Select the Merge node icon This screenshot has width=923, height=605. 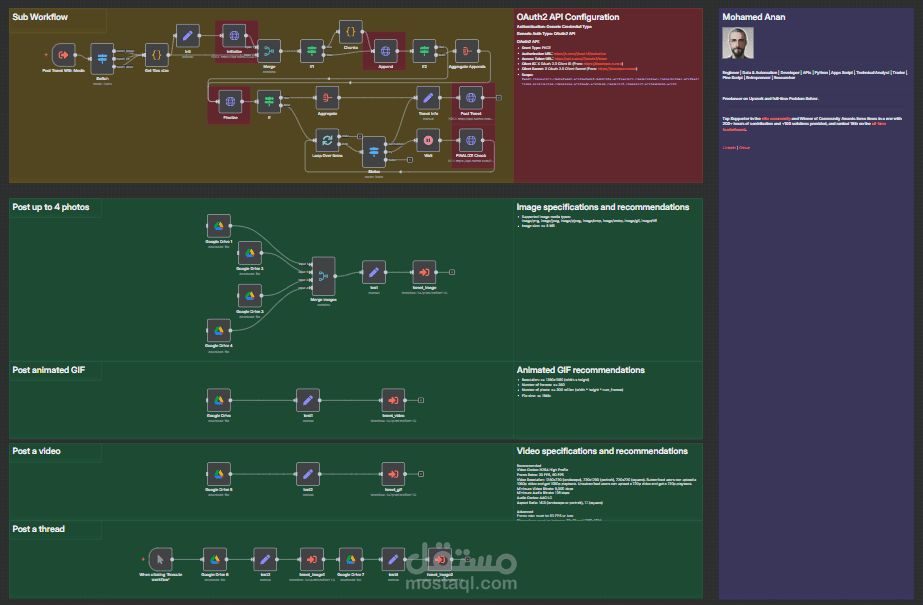coord(268,49)
